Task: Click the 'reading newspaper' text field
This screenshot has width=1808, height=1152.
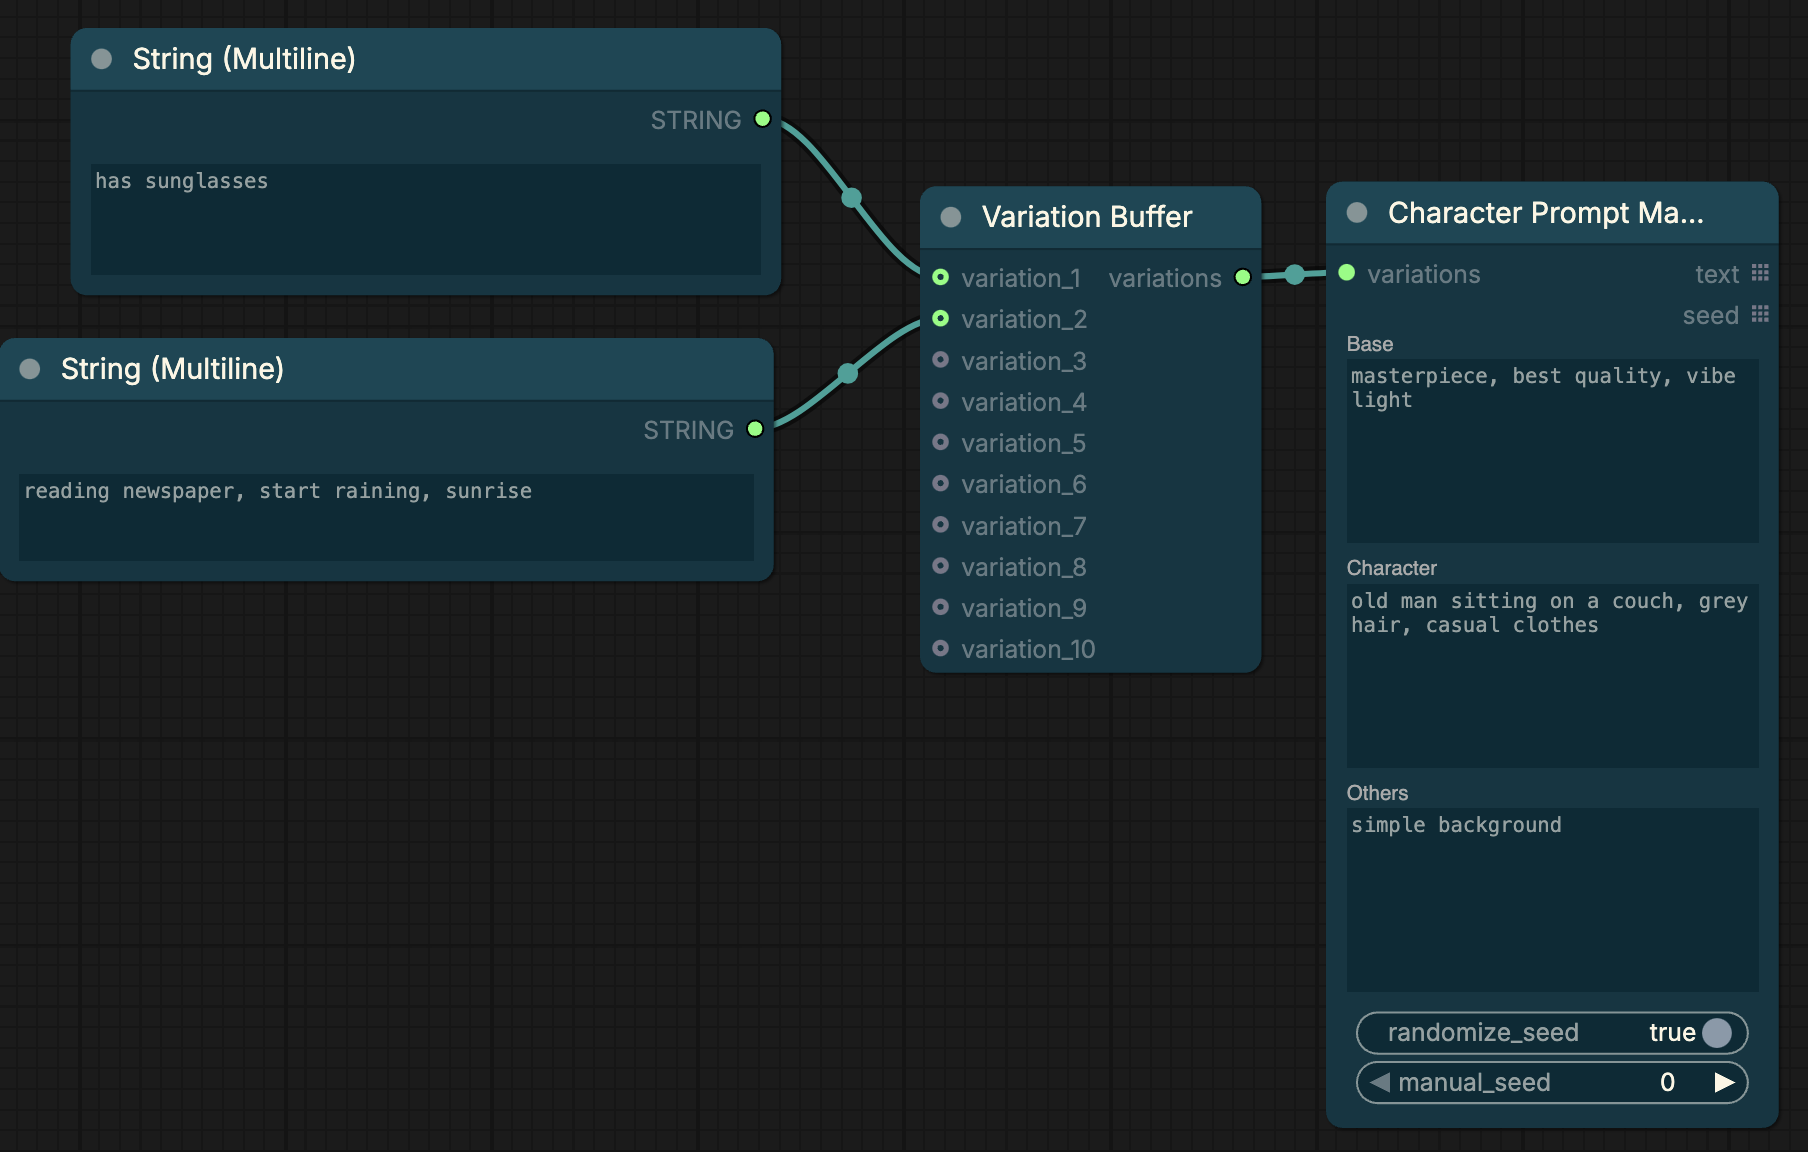Action: [386, 517]
